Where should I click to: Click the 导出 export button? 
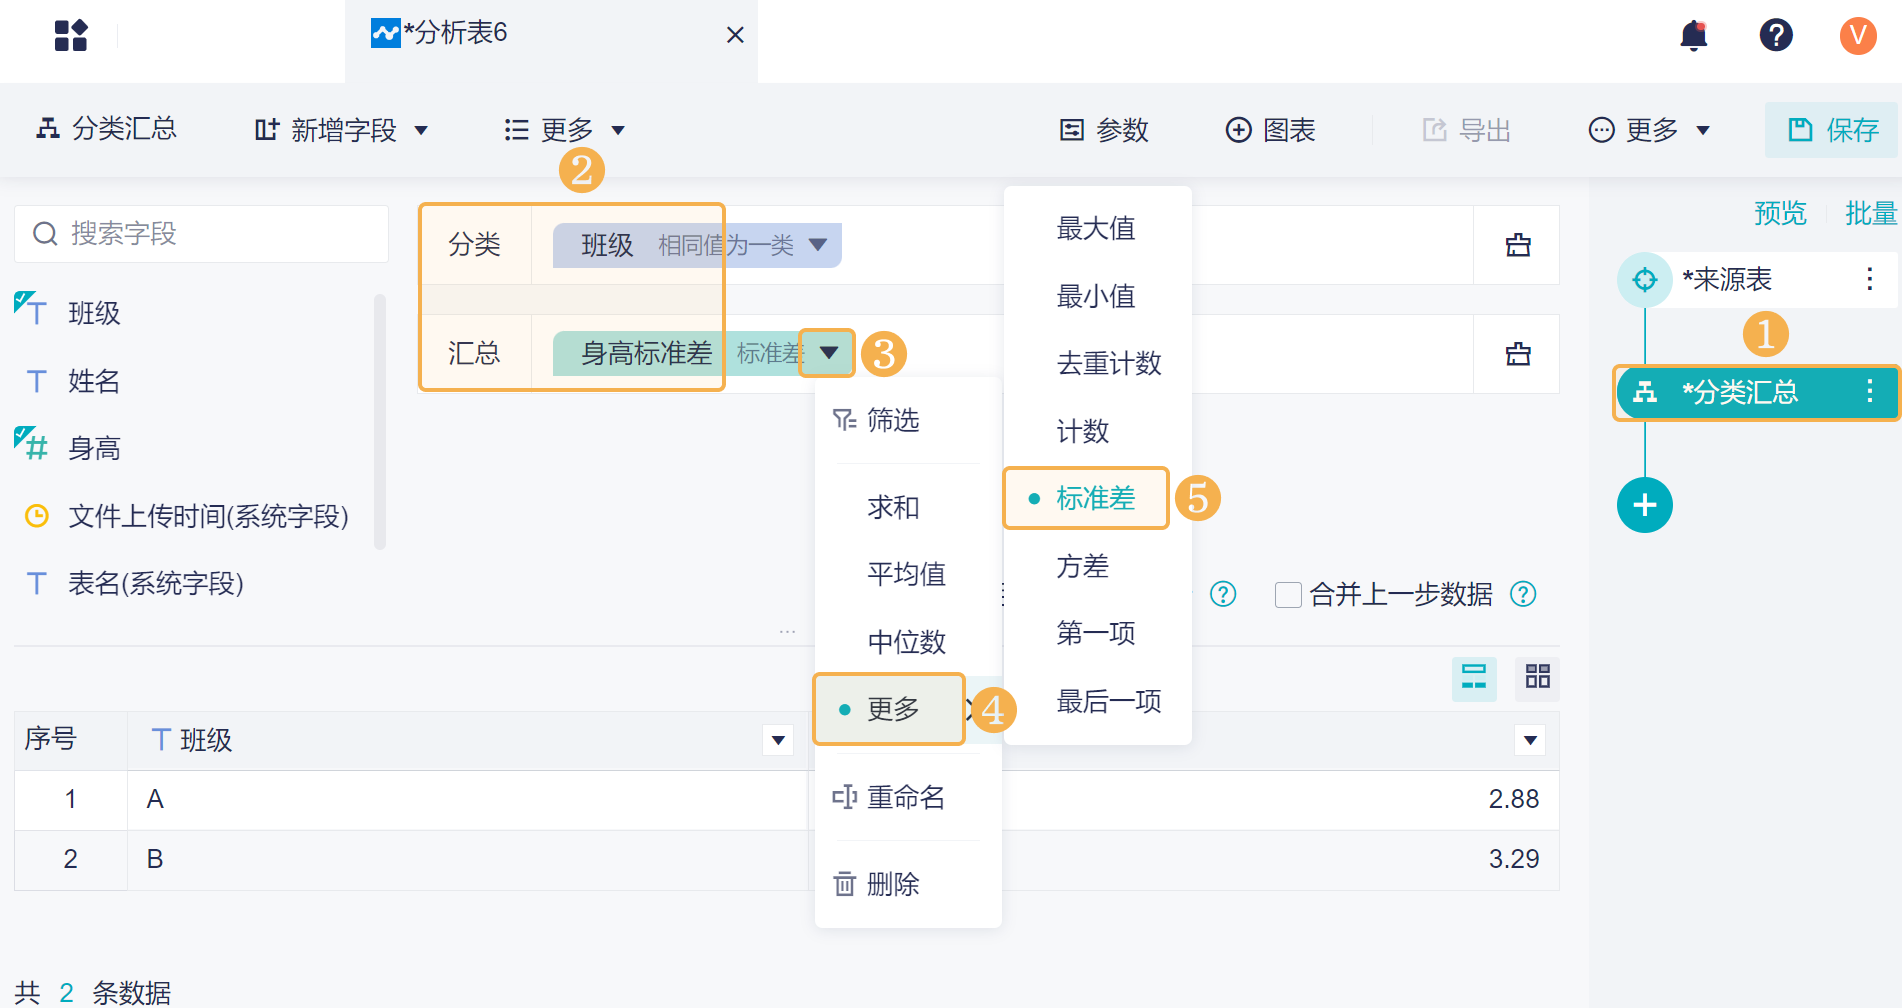coord(1466,130)
